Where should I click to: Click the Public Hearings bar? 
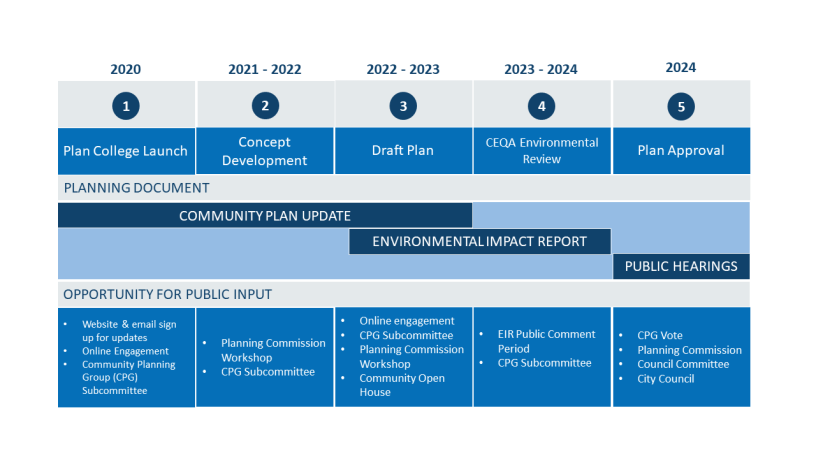coord(681,266)
